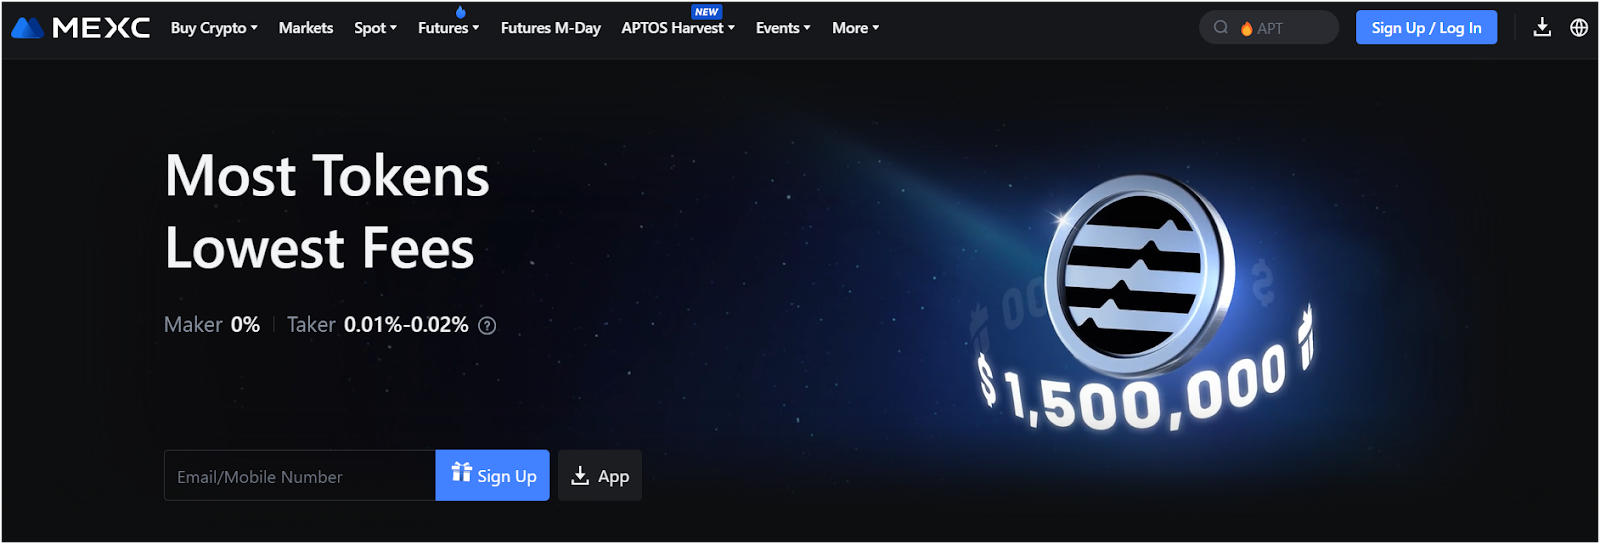
Task: Click the App download button
Action: point(600,476)
